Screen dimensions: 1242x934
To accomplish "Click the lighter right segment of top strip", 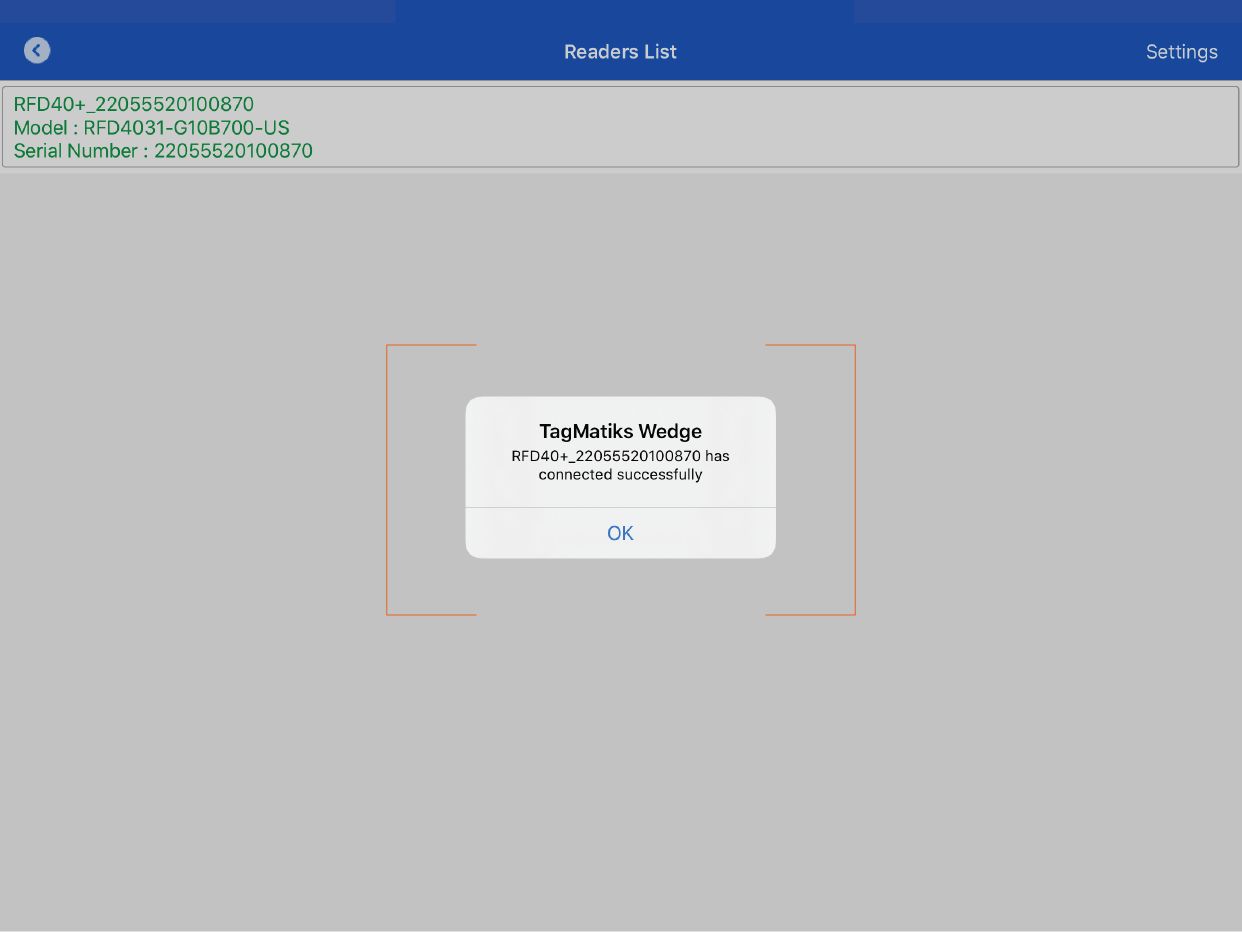I will point(1047,10).
